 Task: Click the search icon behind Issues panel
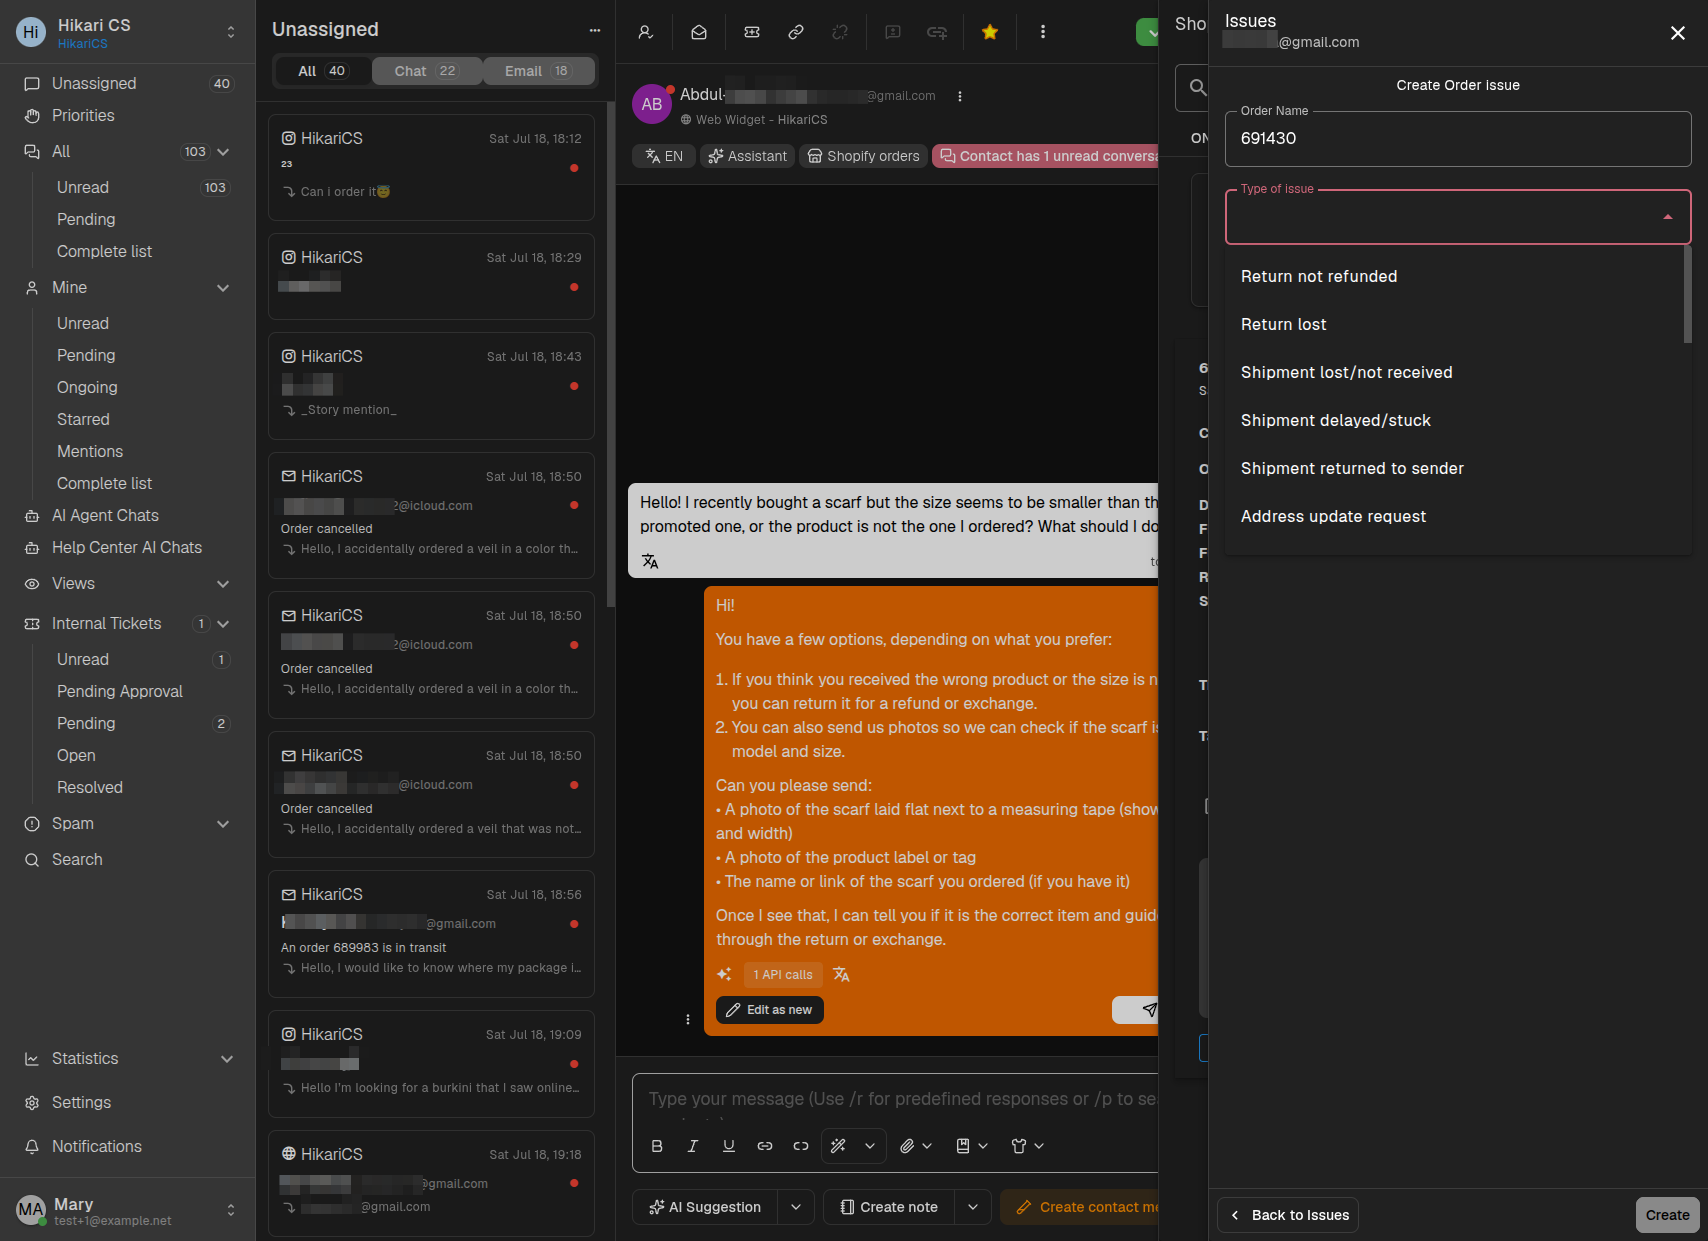[1197, 88]
